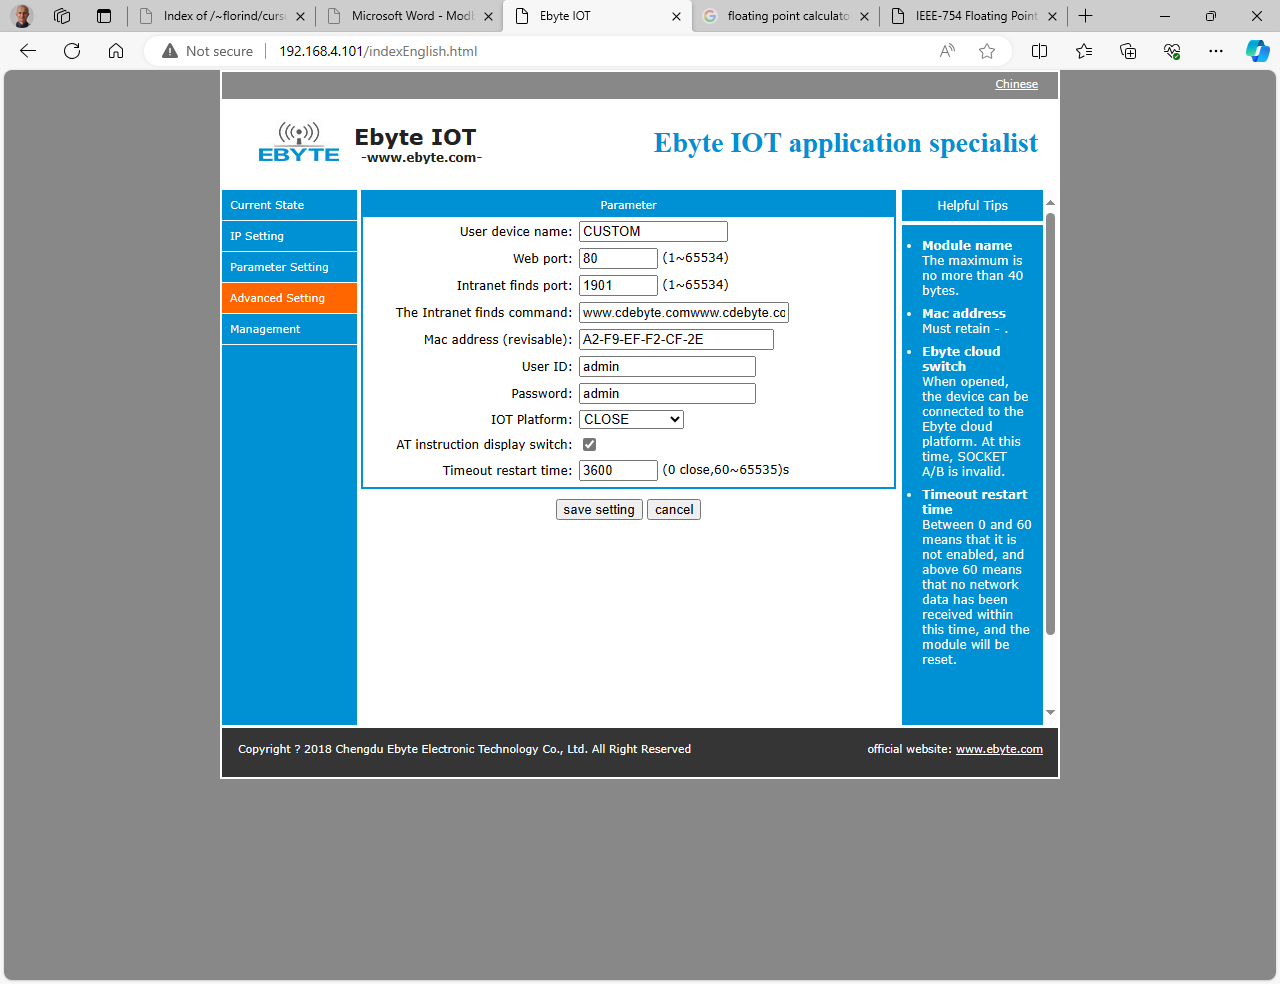Open the Collections icon
Viewport: 1280px width, 984px height.
click(x=1128, y=51)
